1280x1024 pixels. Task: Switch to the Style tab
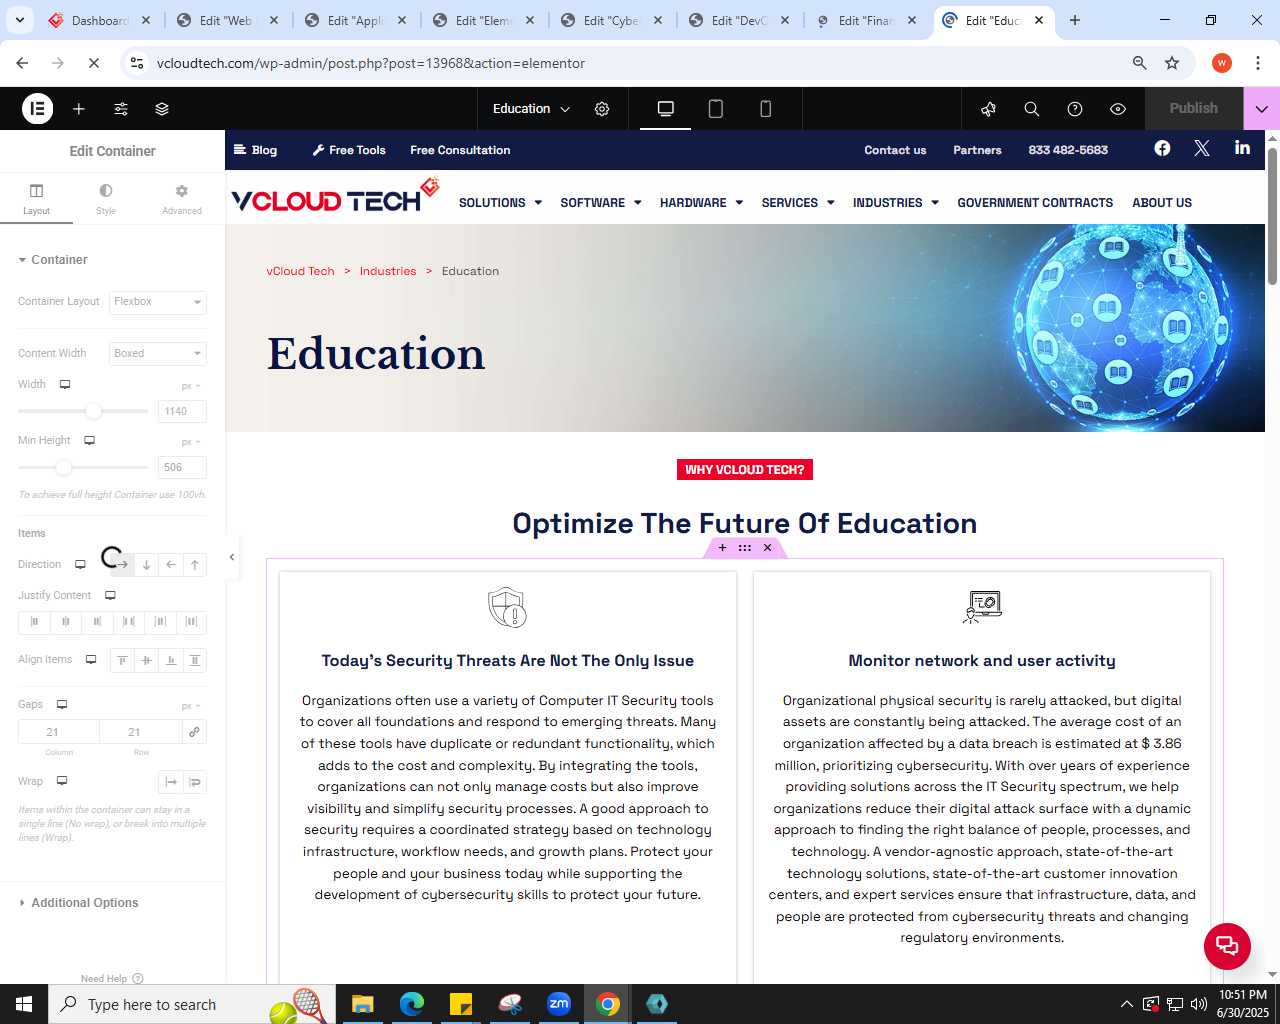tap(106, 199)
